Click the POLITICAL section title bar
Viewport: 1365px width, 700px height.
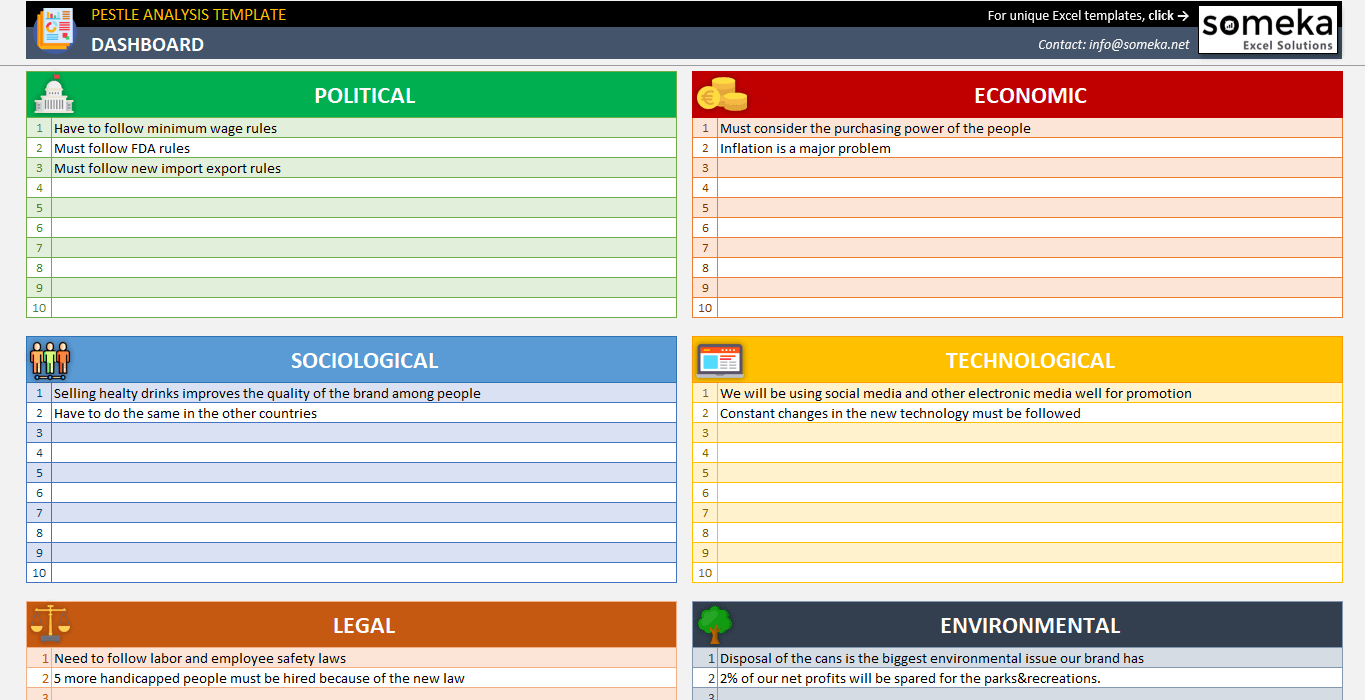pyautogui.click(x=364, y=95)
